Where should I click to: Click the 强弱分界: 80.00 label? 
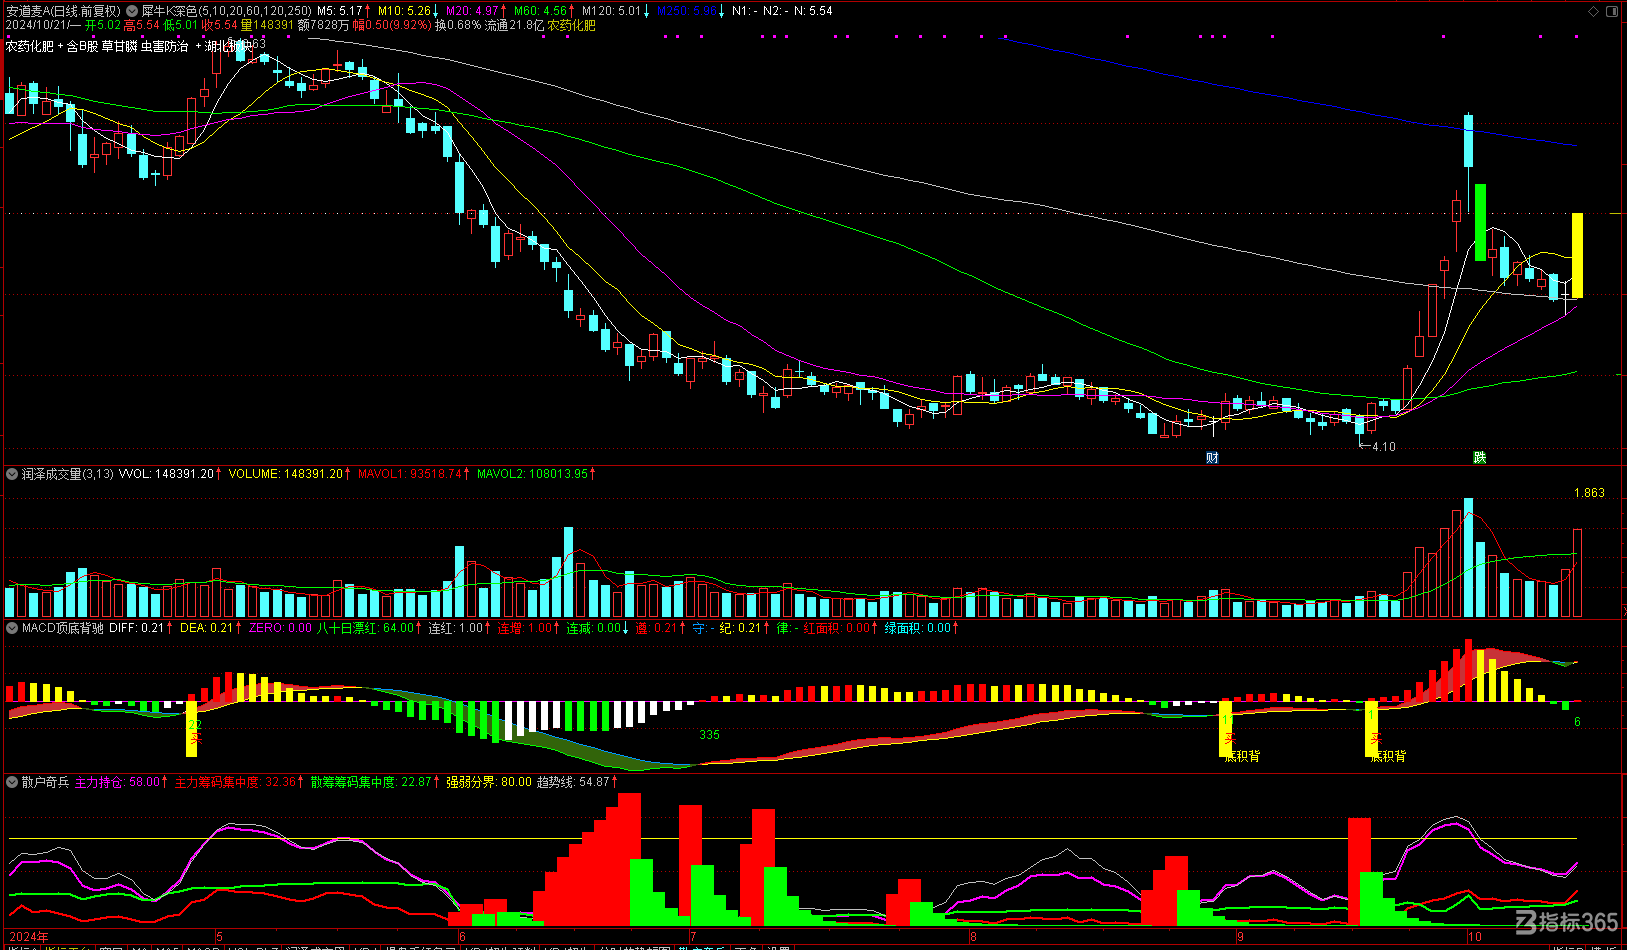[489, 782]
